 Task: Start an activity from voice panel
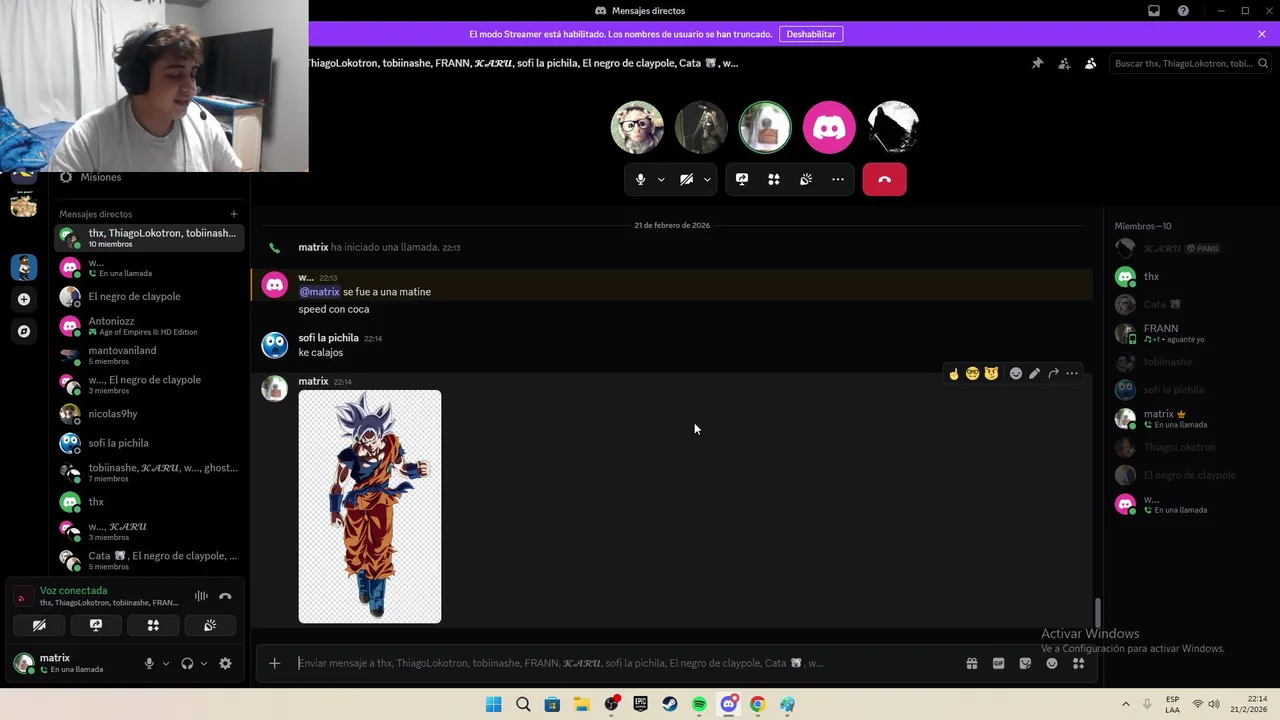click(153, 625)
